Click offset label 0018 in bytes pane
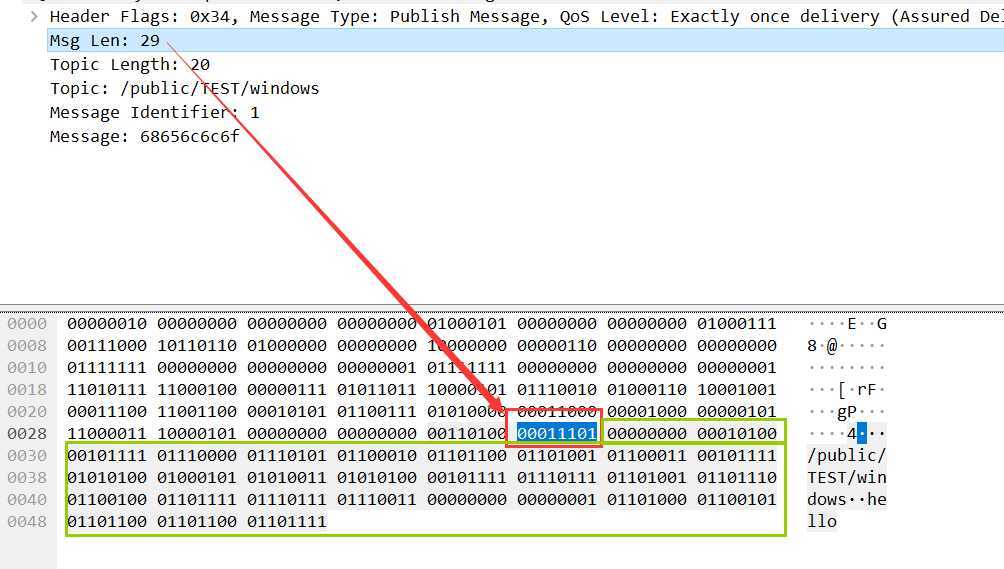 (27, 389)
